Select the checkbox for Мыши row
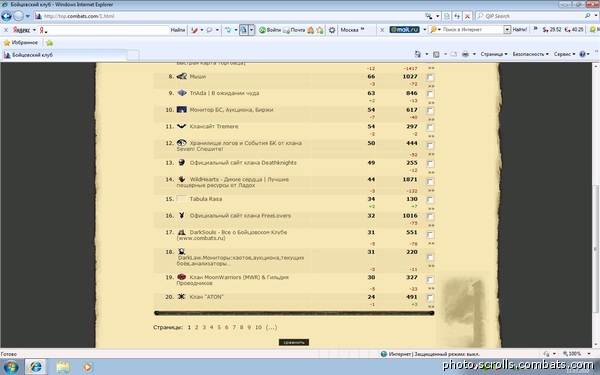 430,77
